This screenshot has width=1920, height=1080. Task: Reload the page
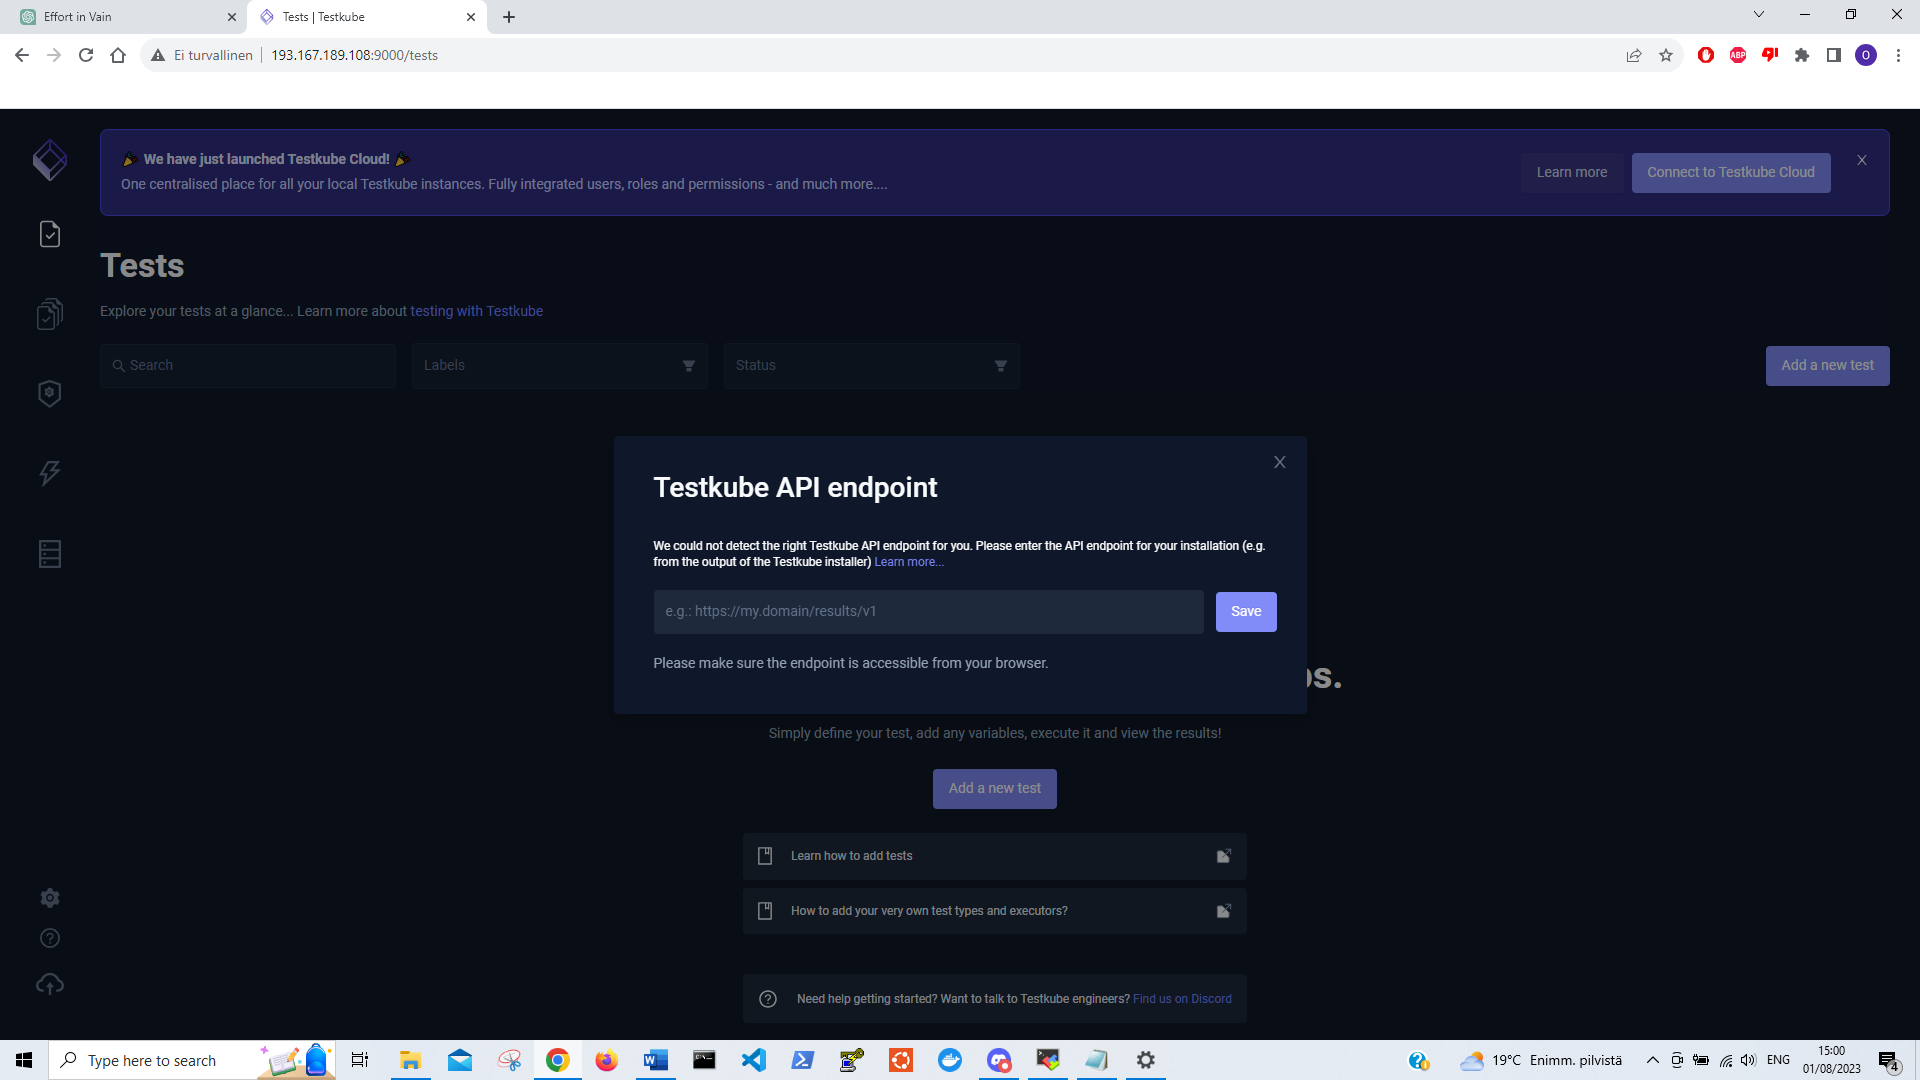coord(86,56)
